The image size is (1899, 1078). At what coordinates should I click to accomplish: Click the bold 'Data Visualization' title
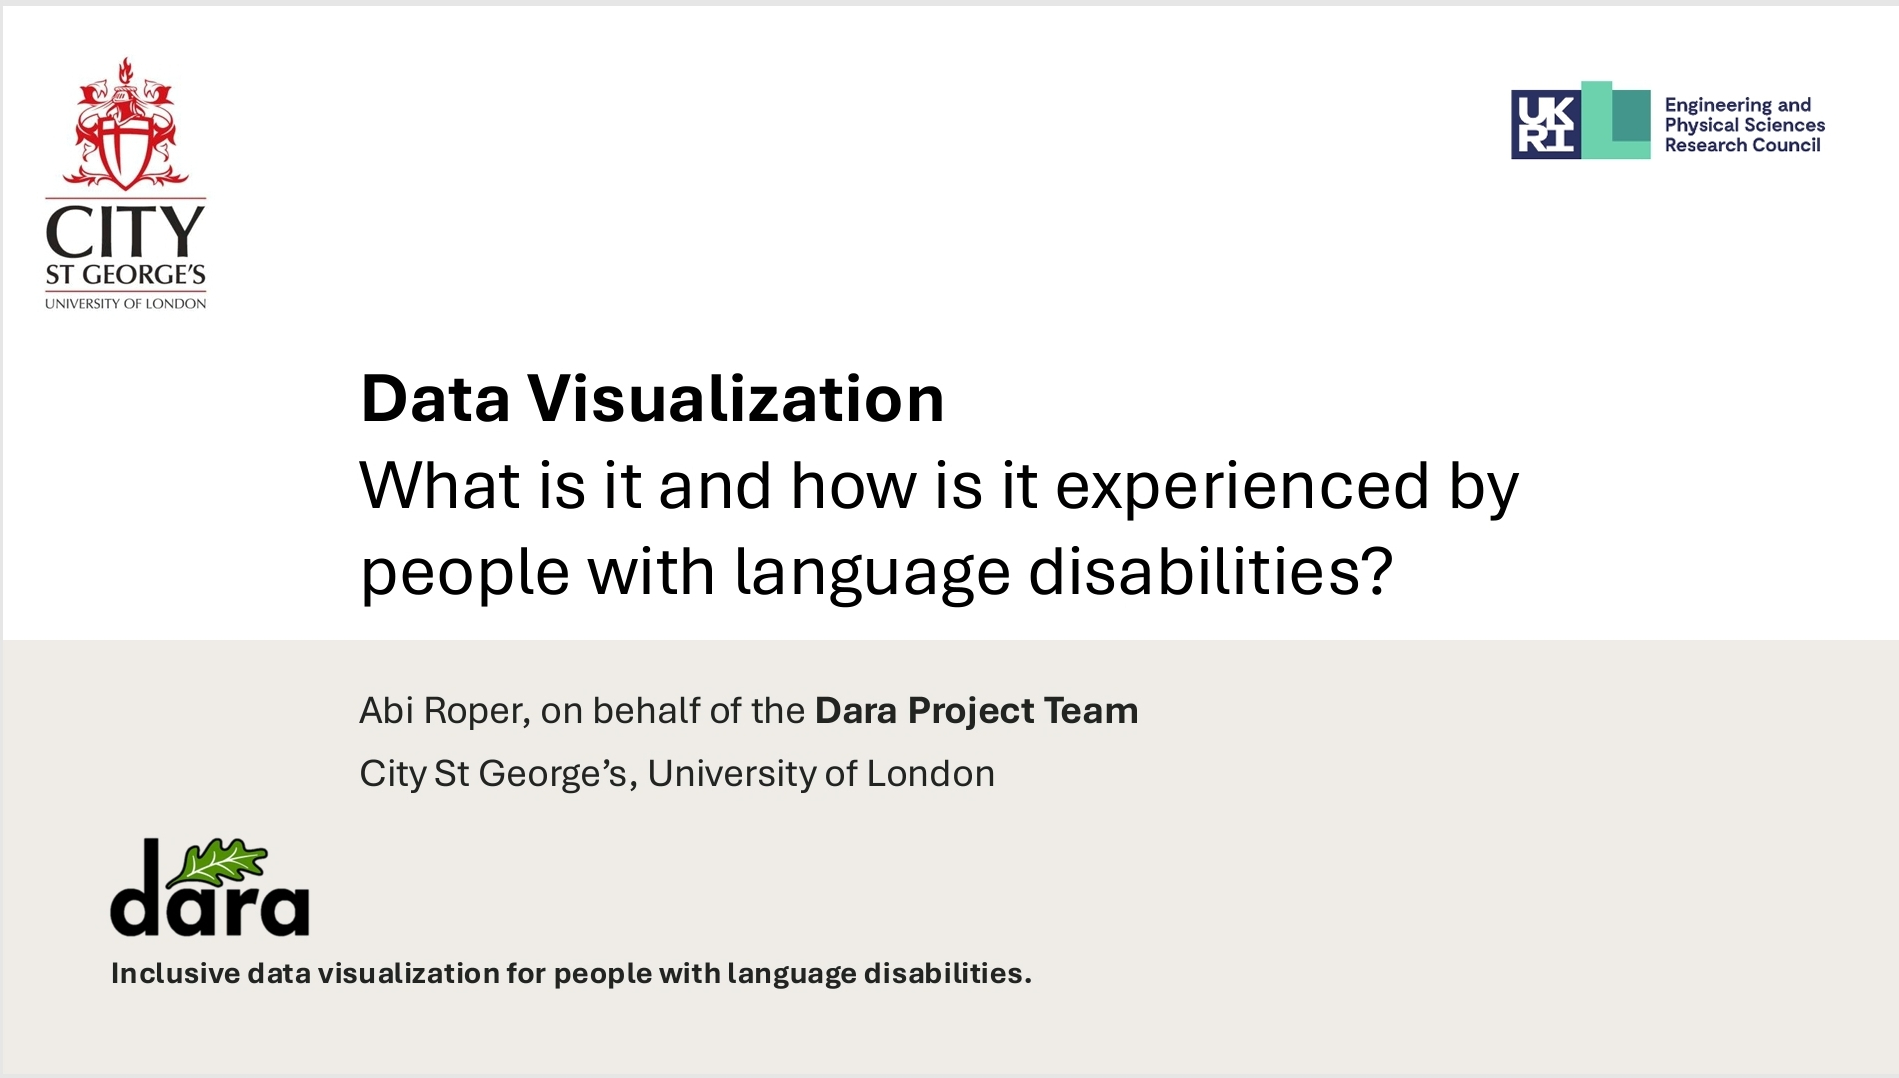[x=652, y=399]
